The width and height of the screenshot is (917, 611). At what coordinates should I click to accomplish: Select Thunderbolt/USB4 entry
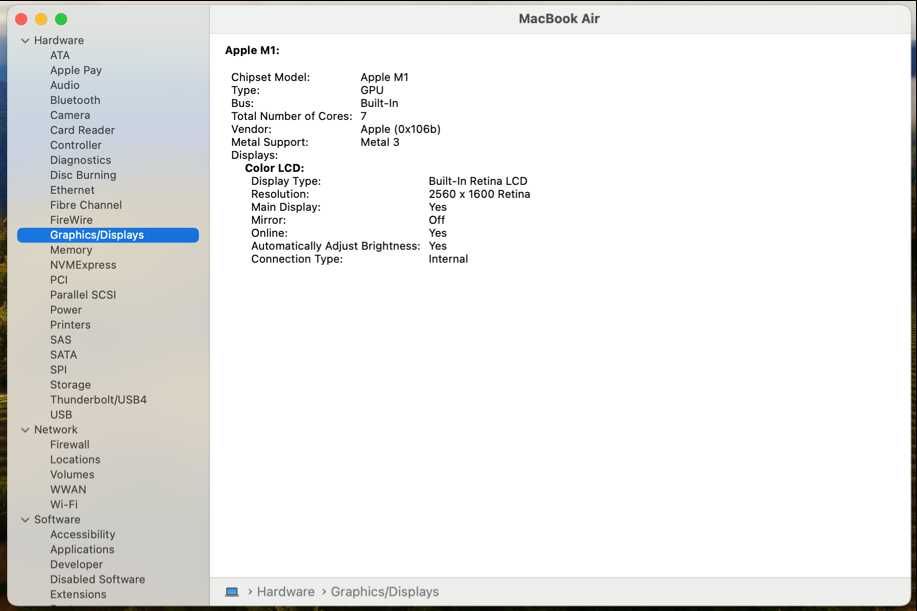click(98, 400)
